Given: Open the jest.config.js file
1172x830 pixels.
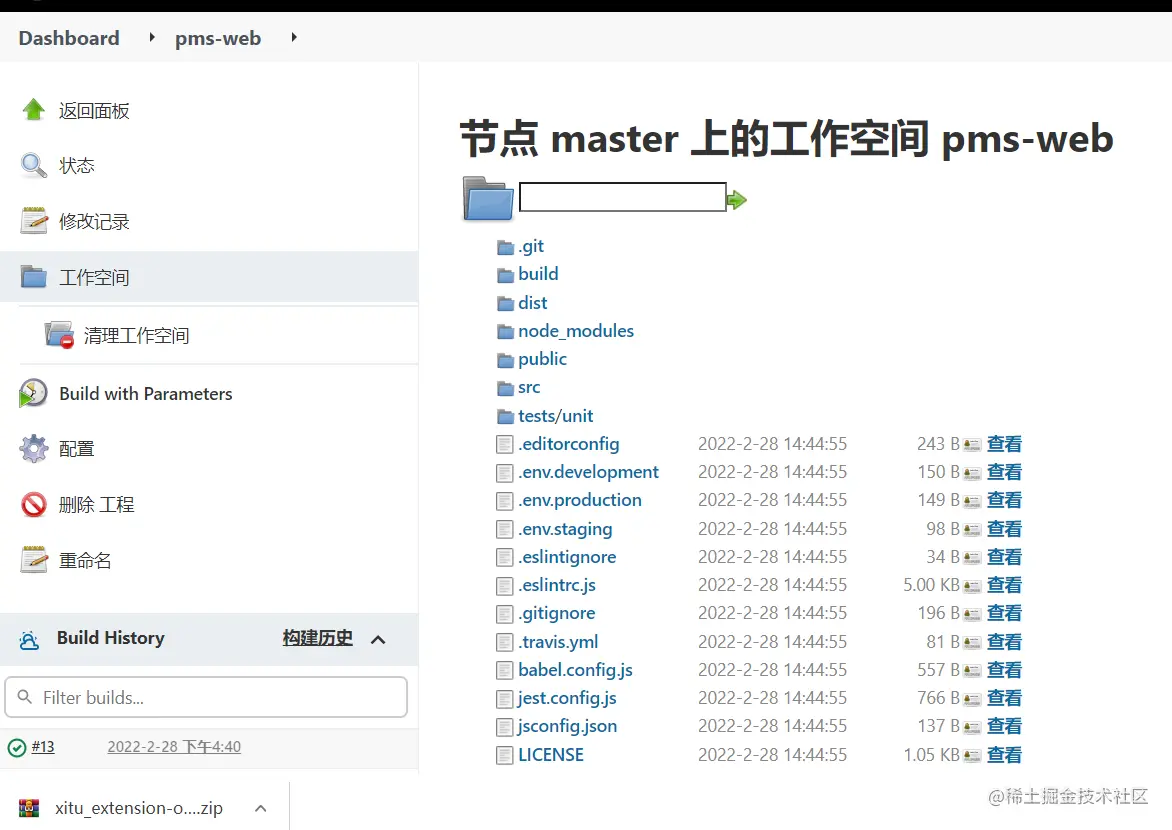Looking at the screenshot, I should click(567, 698).
